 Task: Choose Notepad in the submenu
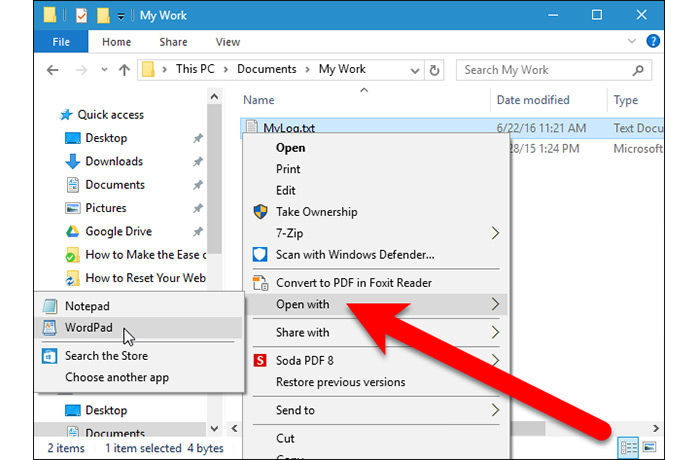(x=87, y=305)
